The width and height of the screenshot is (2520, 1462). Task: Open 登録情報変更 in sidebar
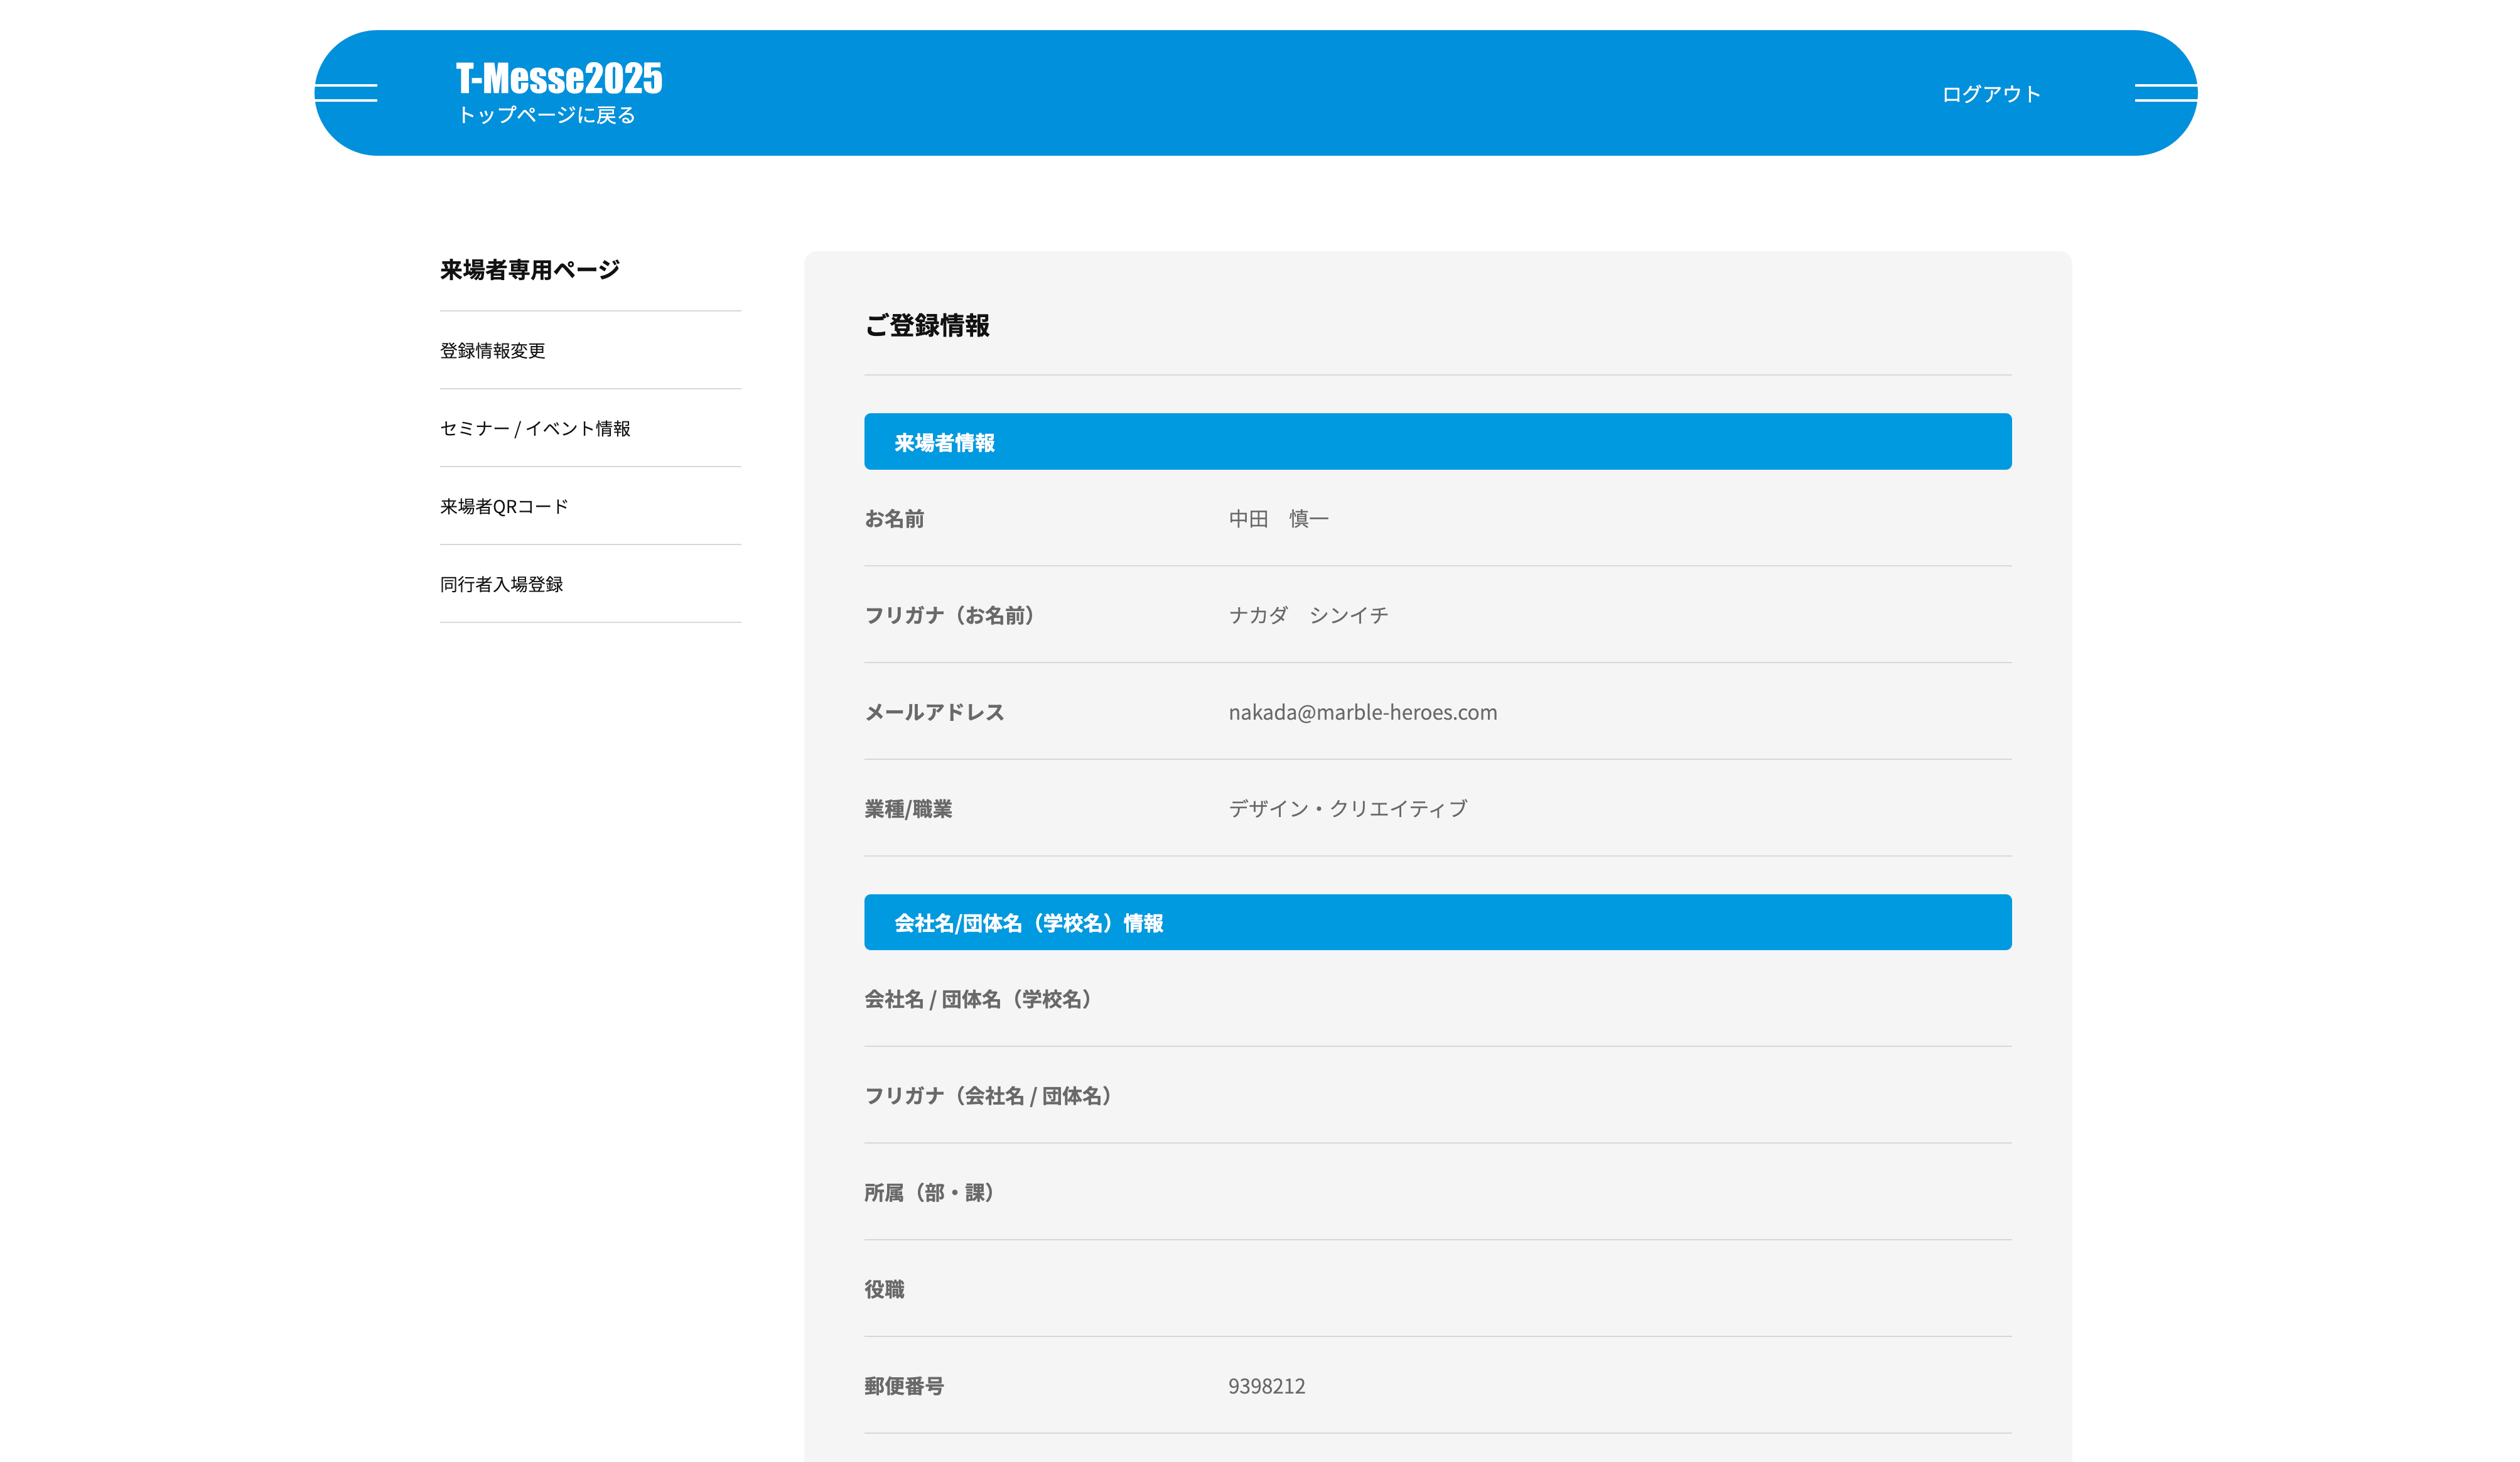point(492,351)
